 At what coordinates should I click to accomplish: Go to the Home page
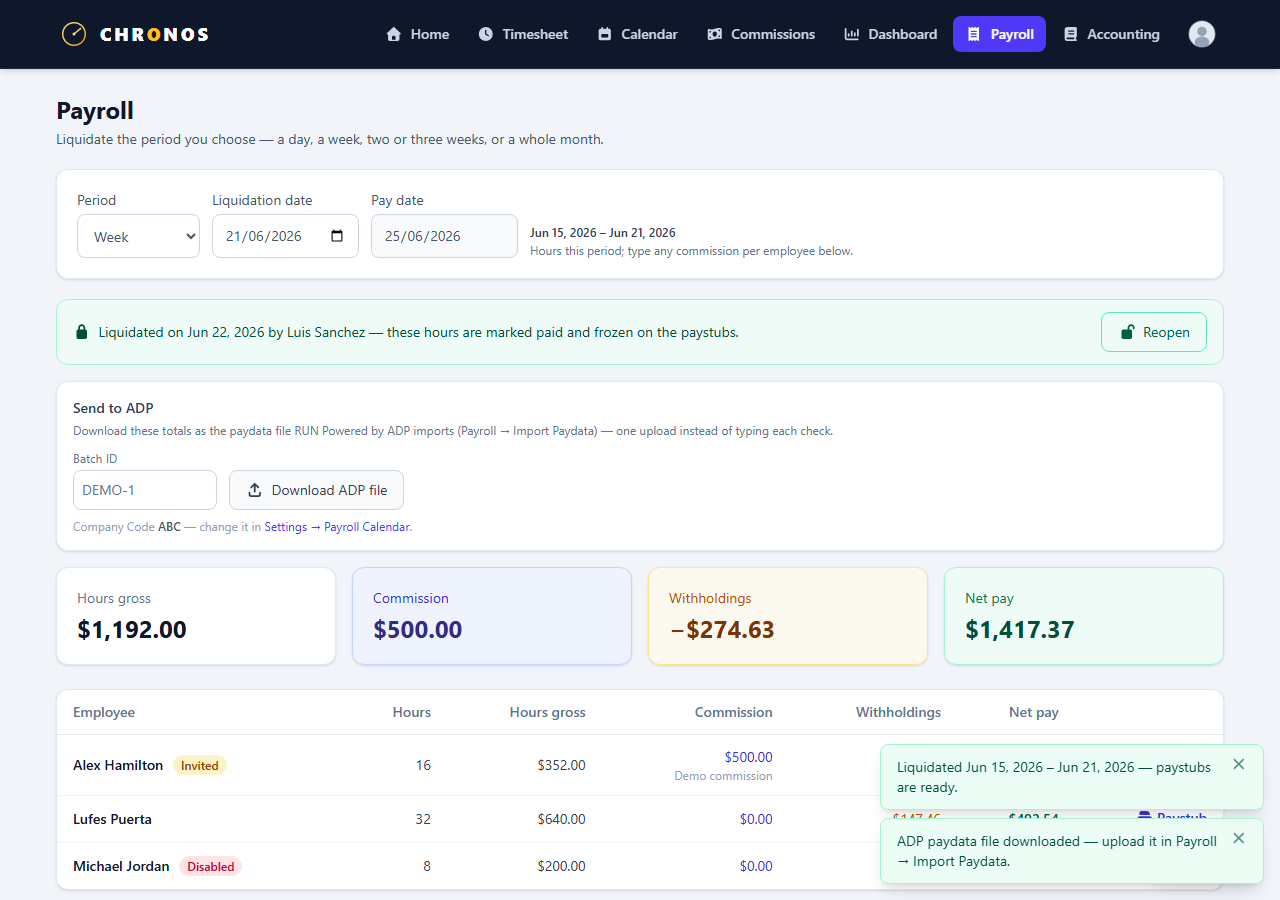point(417,34)
